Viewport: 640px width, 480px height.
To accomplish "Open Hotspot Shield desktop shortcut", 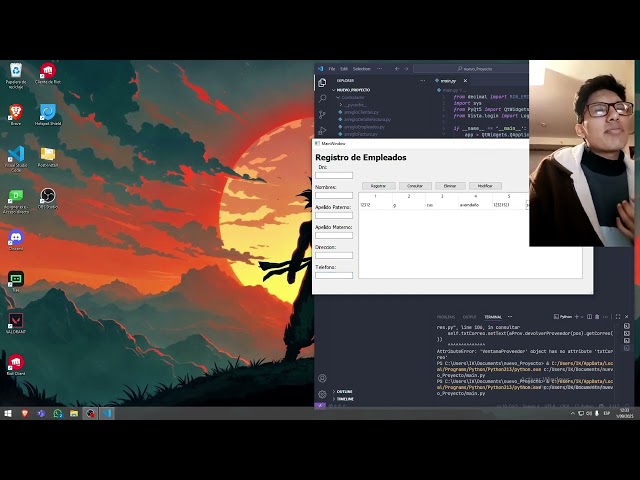I will coord(48,115).
